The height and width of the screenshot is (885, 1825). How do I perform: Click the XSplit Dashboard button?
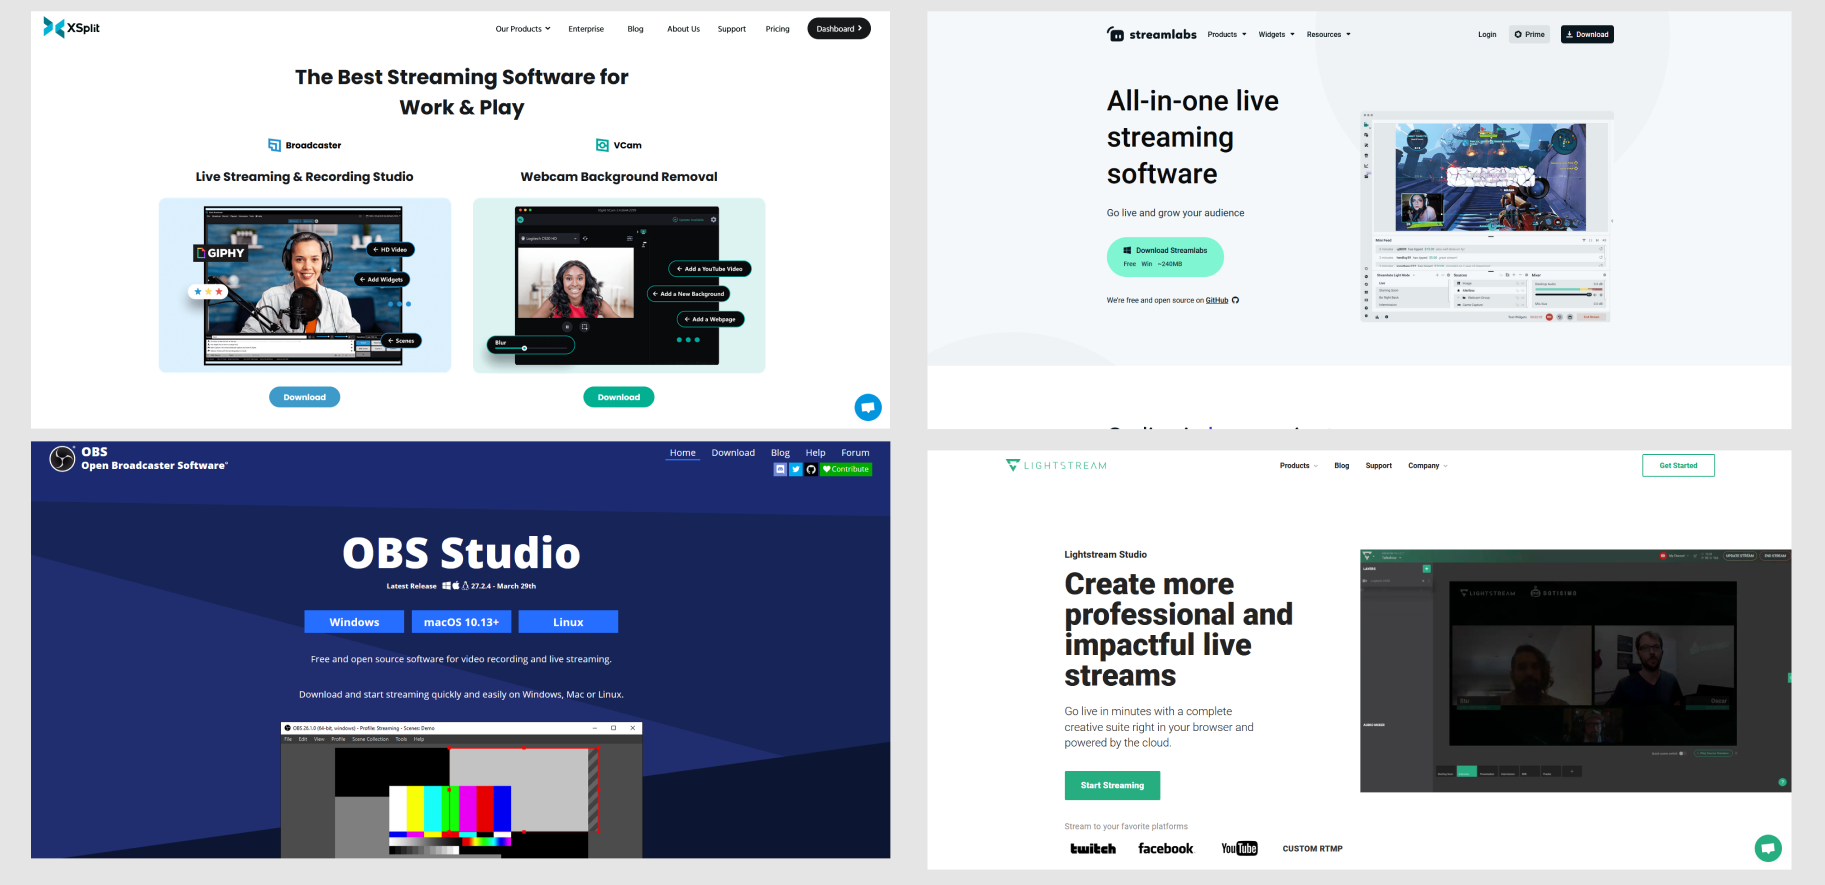pos(839,29)
